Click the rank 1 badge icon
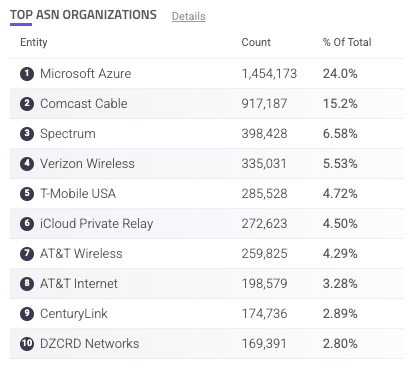413x369 pixels. [27, 74]
